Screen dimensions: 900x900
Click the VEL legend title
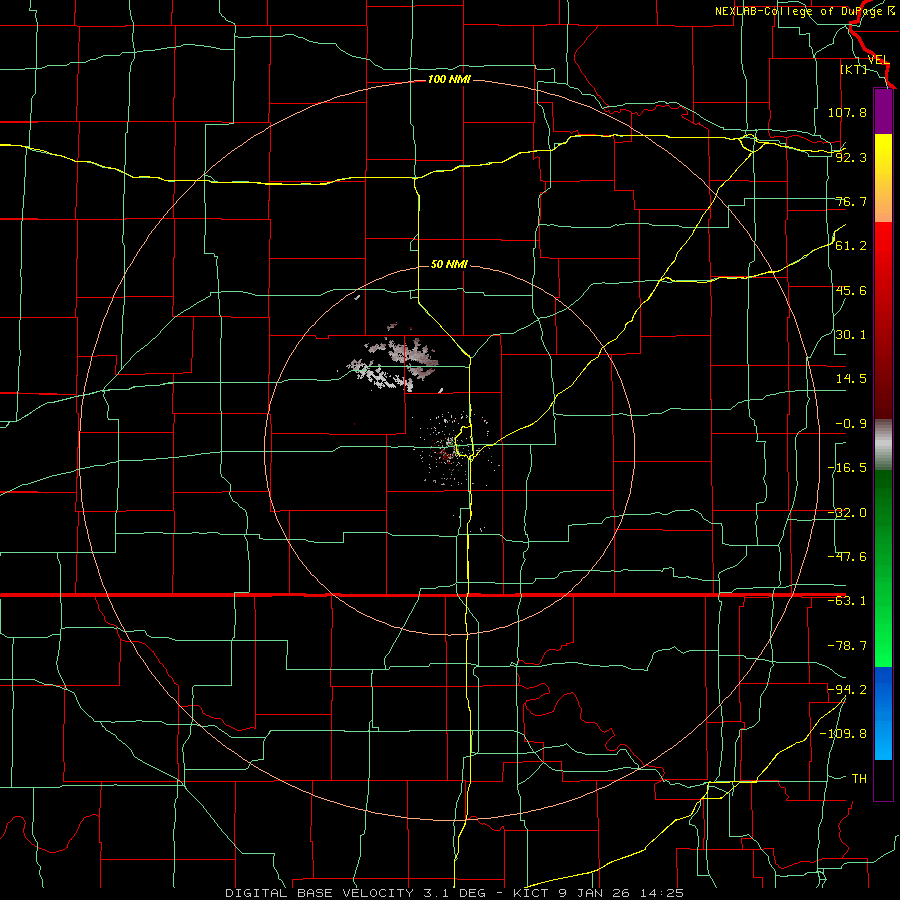coord(878,59)
